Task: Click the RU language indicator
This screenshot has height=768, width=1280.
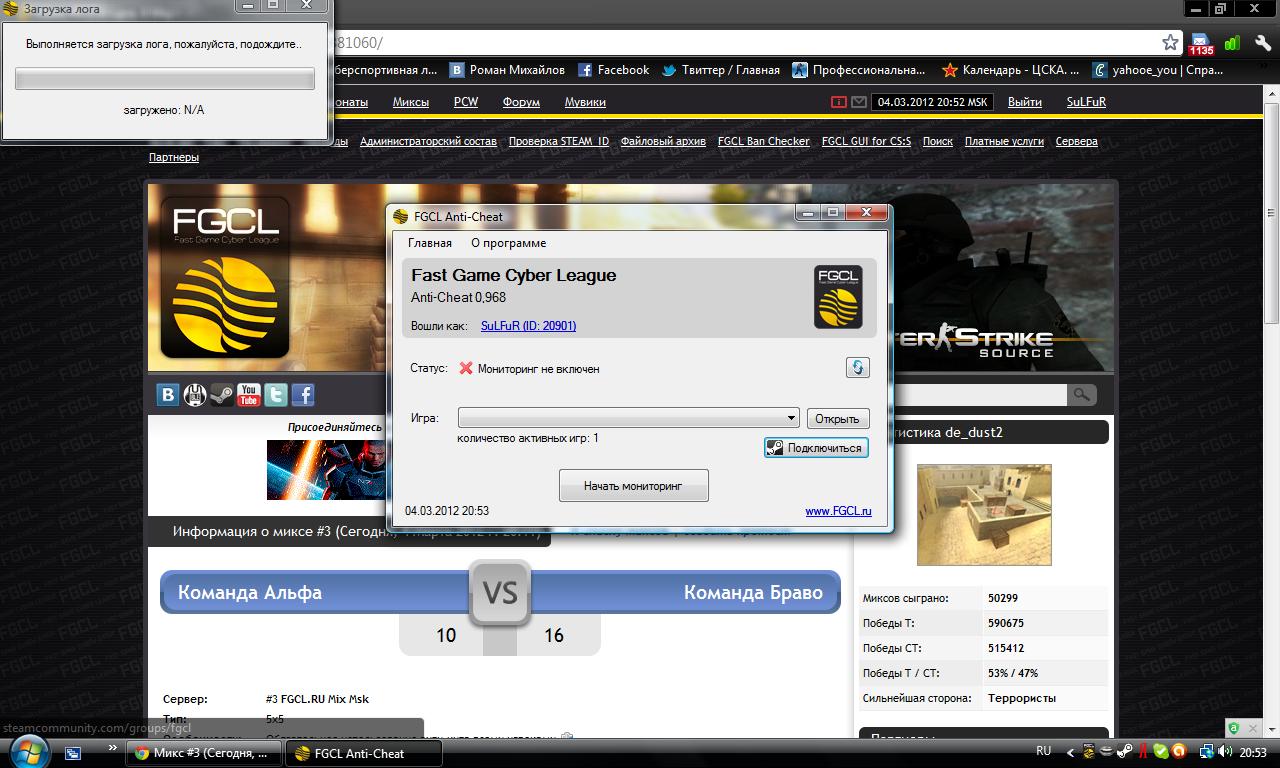Action: [x=1044, y=751]
